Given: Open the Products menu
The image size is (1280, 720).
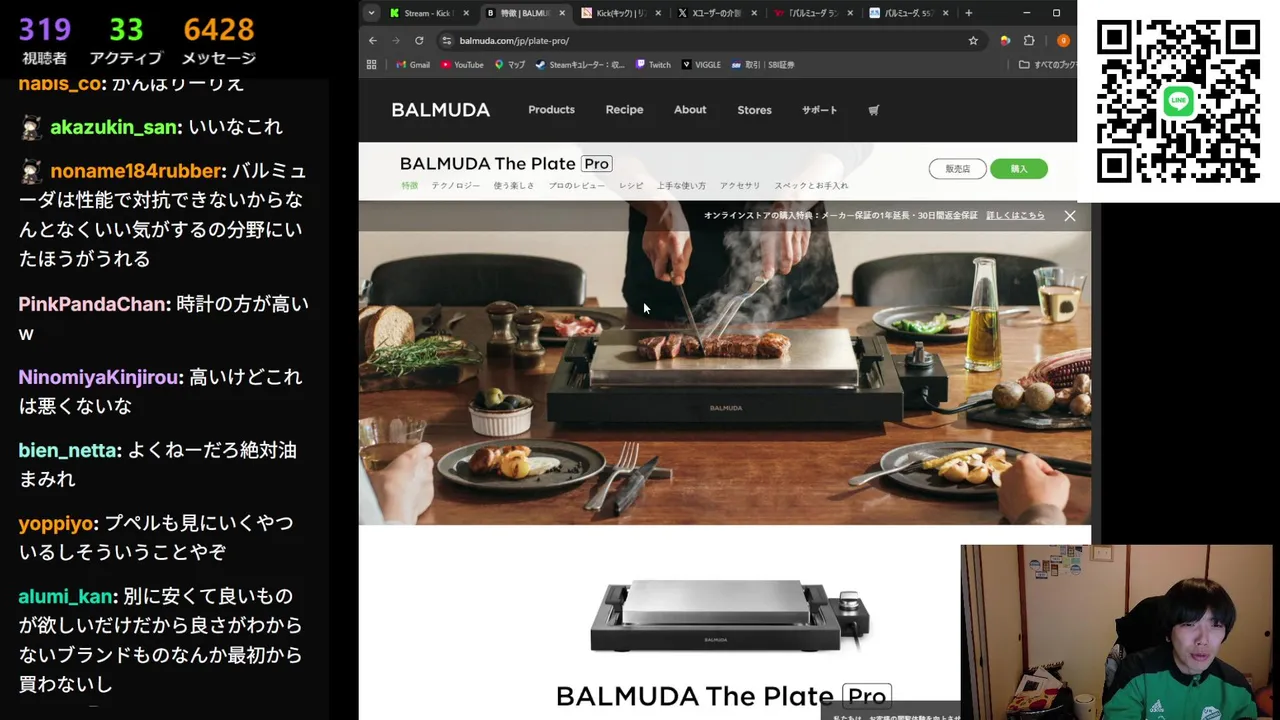Looking at the screenshot, I should click(551, 110).
